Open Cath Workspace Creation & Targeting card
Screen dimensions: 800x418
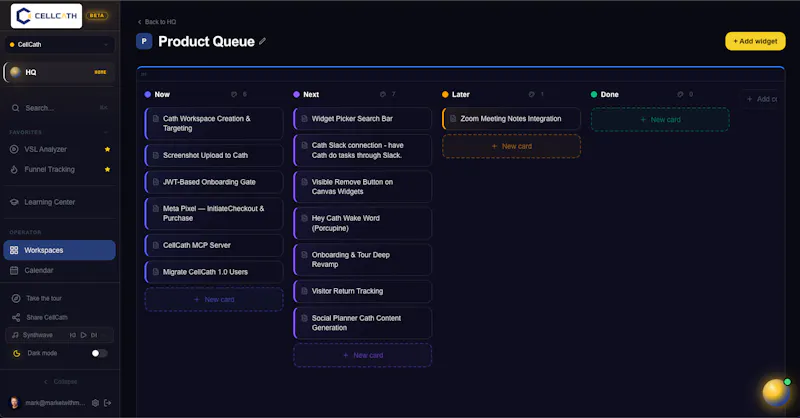tap(214, 124)
